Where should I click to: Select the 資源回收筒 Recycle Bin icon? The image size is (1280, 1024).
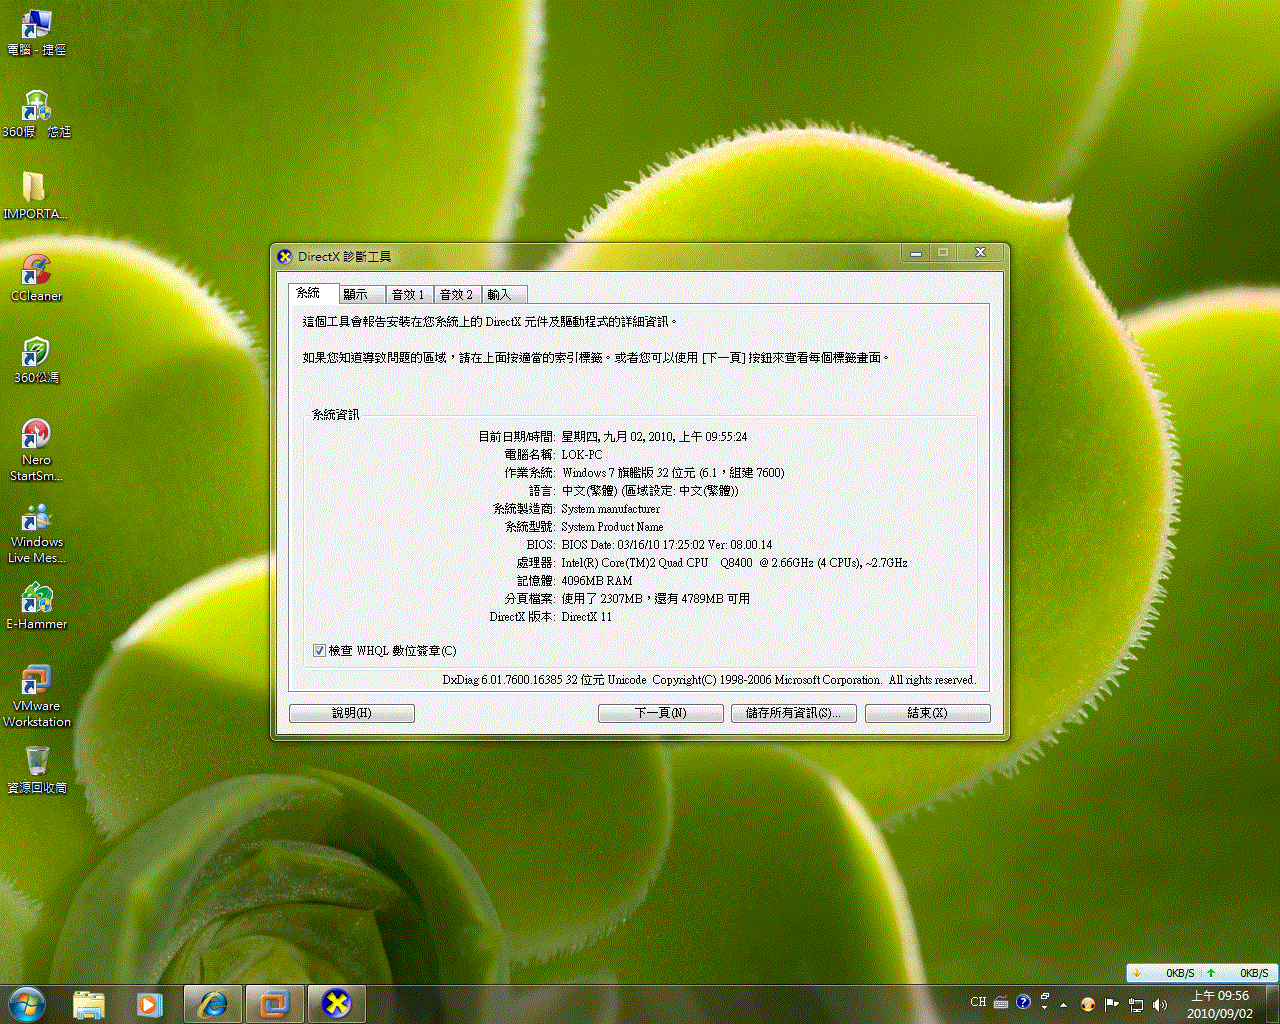pyautogui.click(x=36, y=770)
